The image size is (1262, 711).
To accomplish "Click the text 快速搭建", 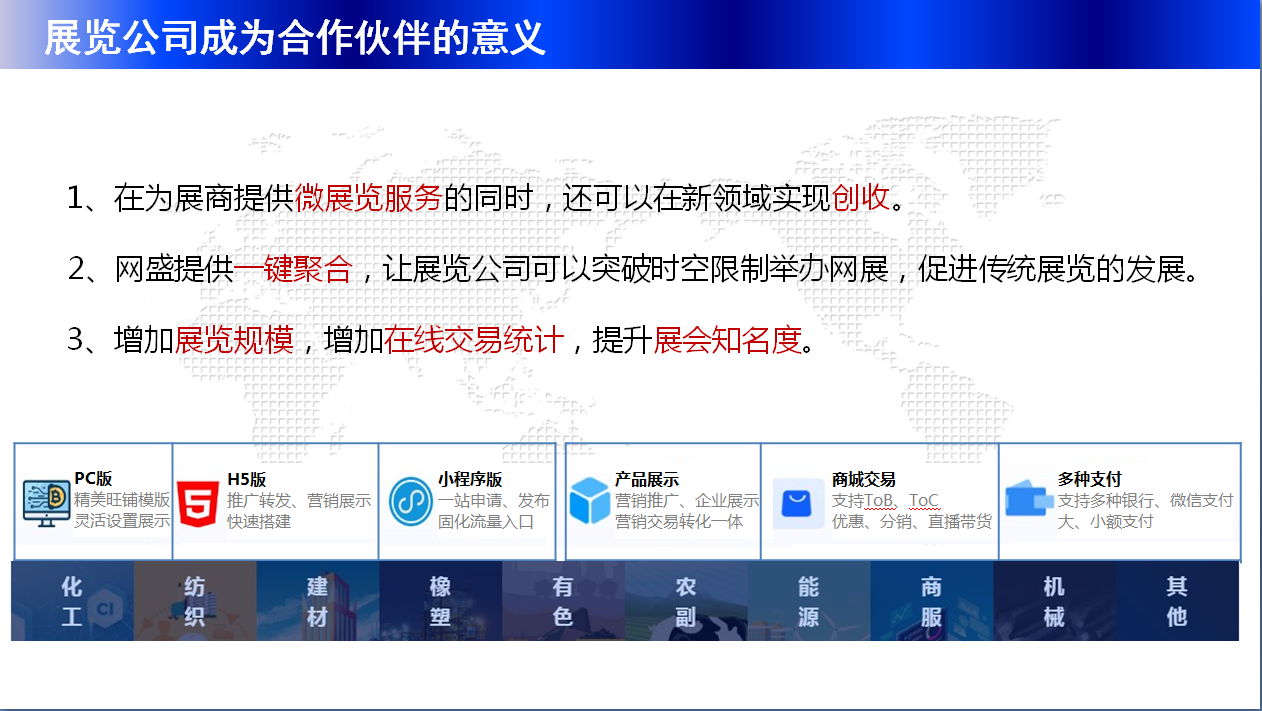I will click(259, 521).
